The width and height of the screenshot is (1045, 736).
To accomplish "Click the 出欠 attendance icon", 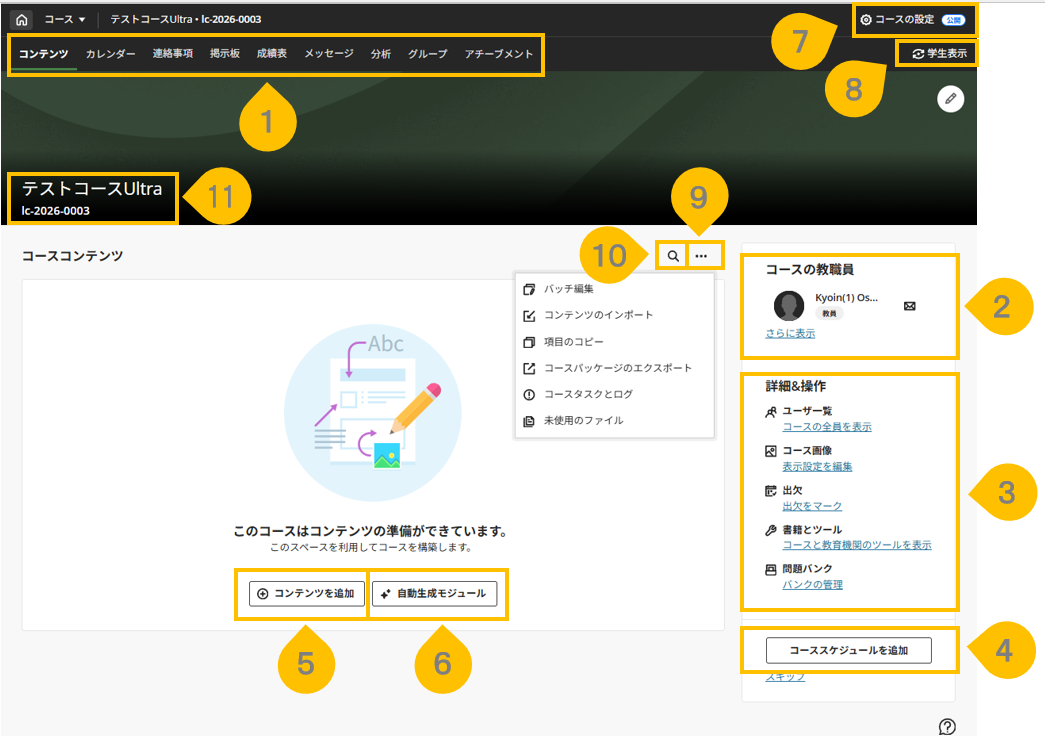I will [770, 491].
